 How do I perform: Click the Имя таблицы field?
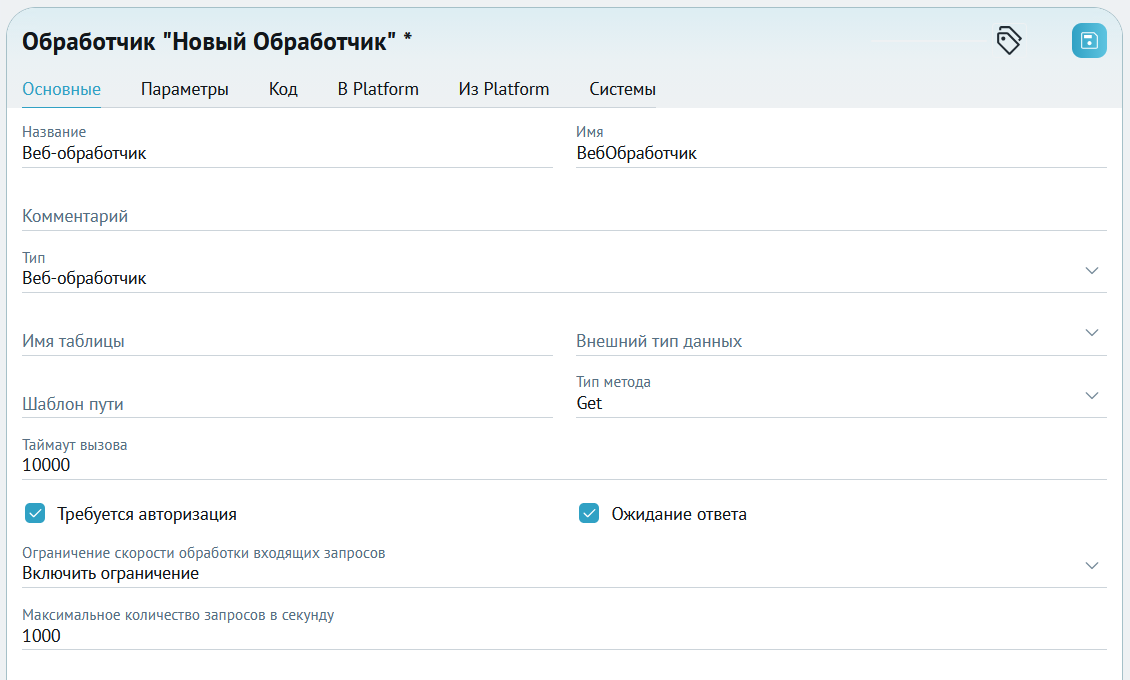[288, 341]
